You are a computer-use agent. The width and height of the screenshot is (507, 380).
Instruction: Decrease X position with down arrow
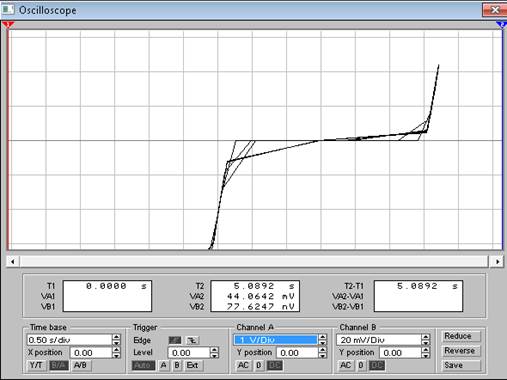[x=116, y=356]
